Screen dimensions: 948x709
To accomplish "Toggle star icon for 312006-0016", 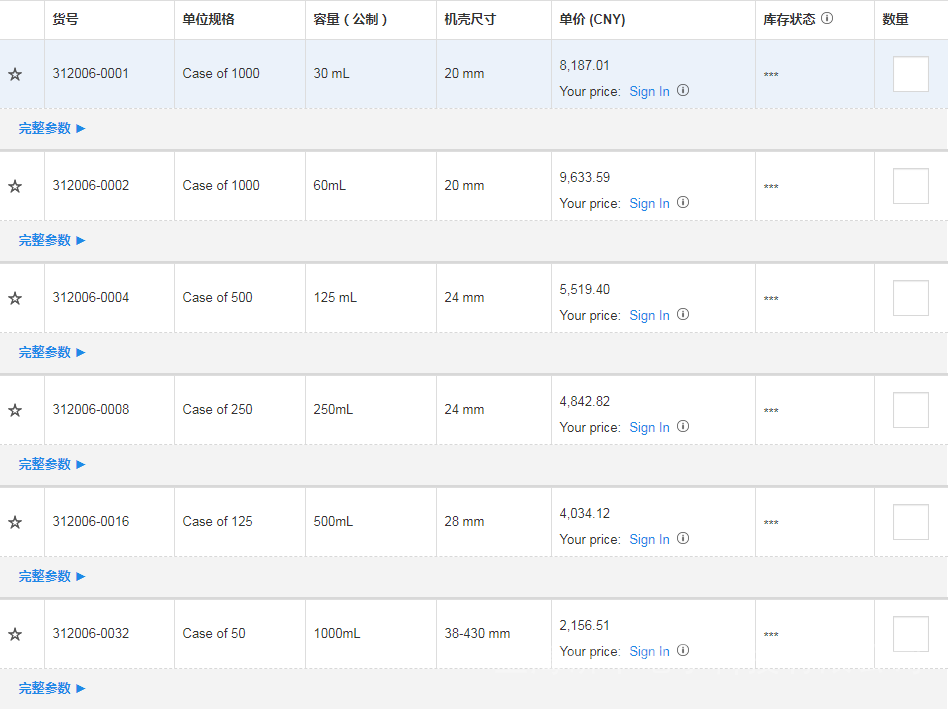I will click(x=15, y=522).
